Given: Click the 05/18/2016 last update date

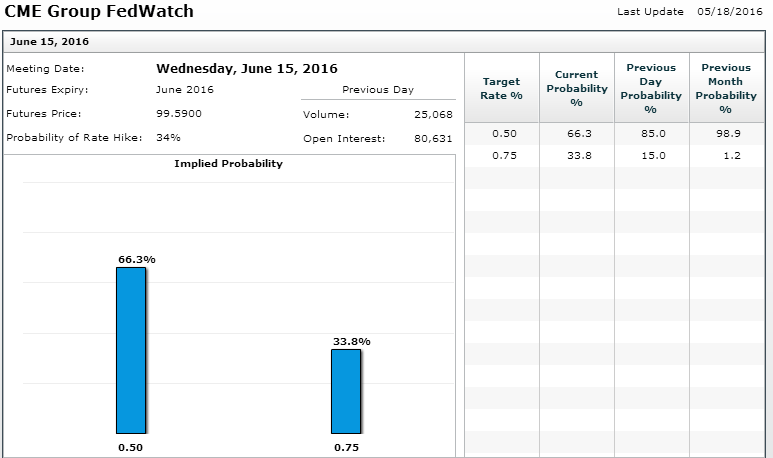Looking at the screenshot, I should point(730,11).
